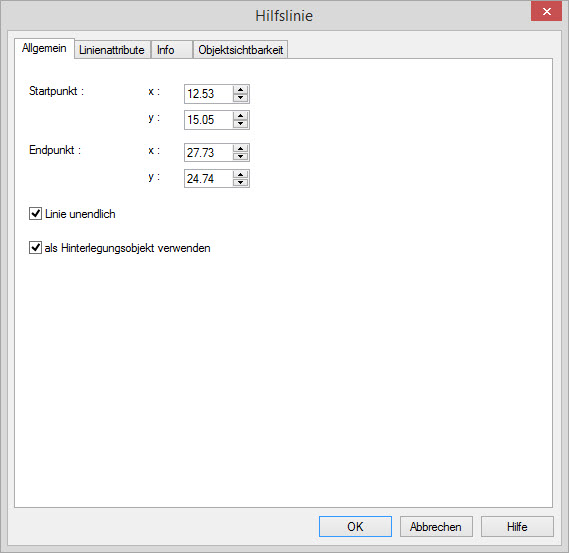
Task: Focus the Endpunkt y input field
Action: tap(209, 179)
